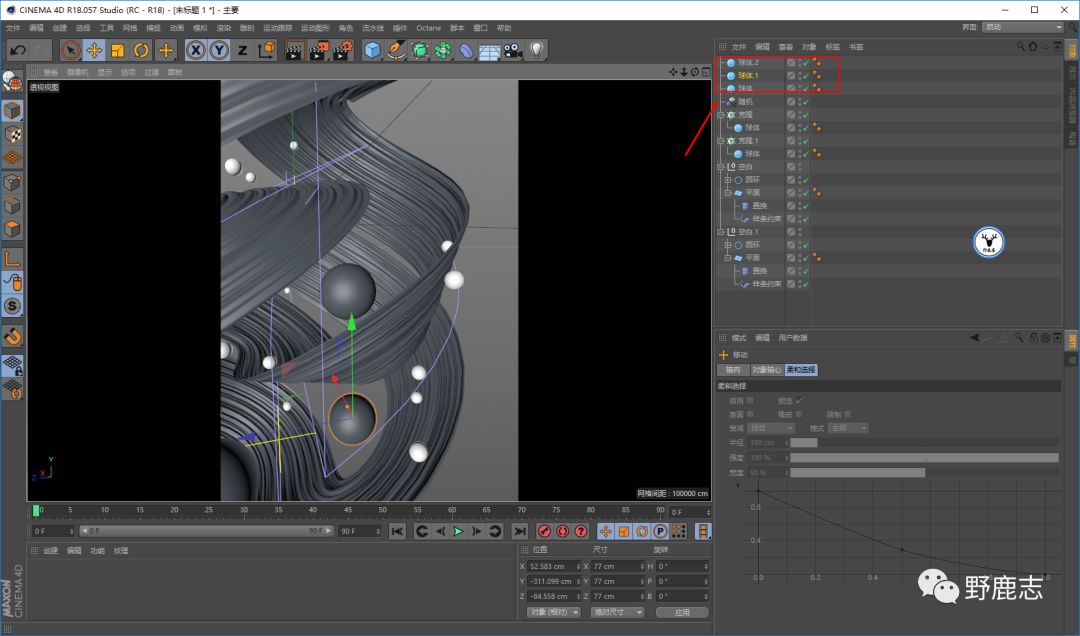Expand the 圆环 node under 空白
The height and width of the screenshot is (636, 1080).
tap(728, 180)
